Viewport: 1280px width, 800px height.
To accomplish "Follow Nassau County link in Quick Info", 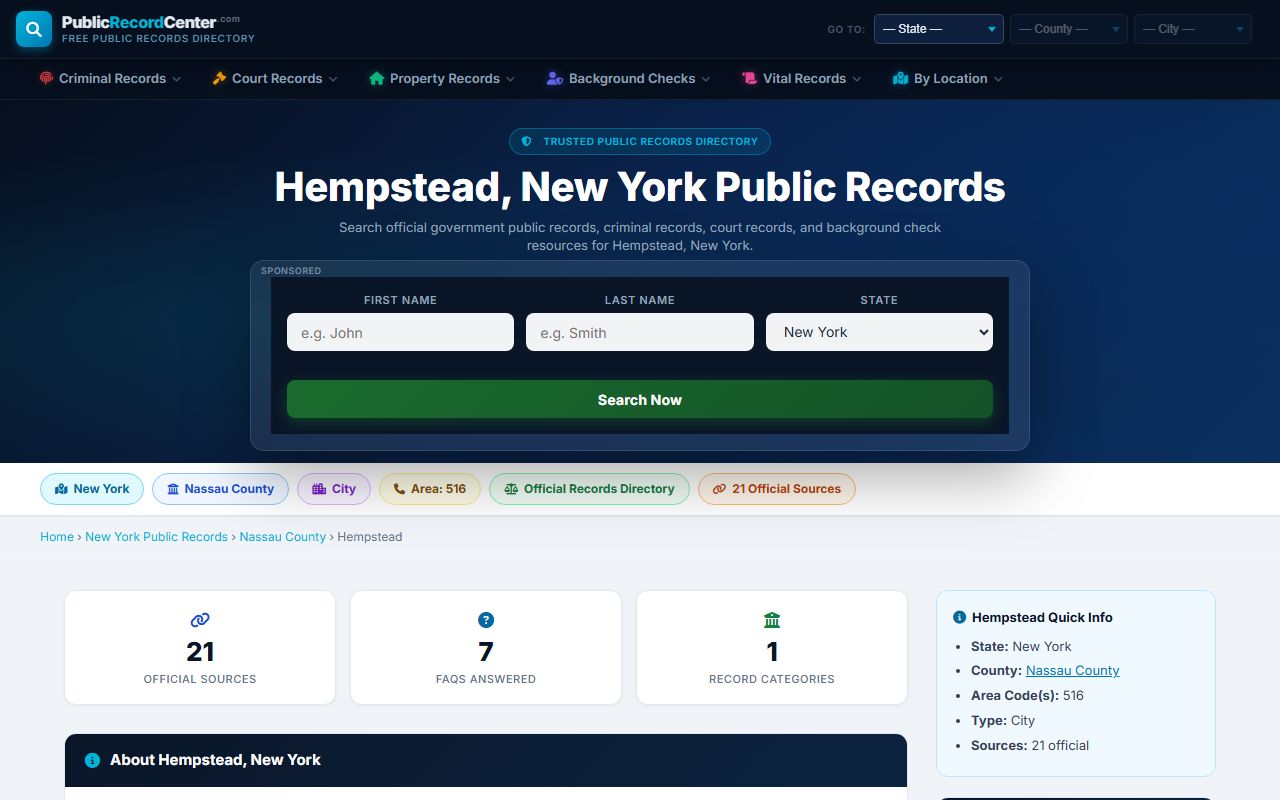I will pos(1073,671).
